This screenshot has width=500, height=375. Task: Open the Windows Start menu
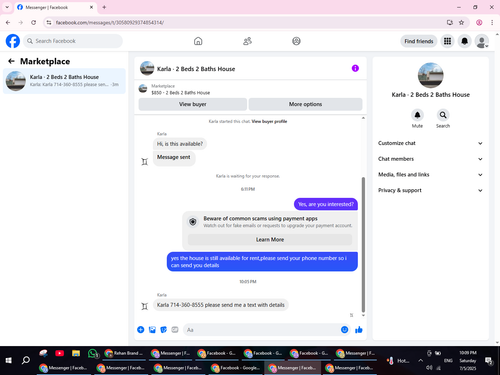pos(9,360)
